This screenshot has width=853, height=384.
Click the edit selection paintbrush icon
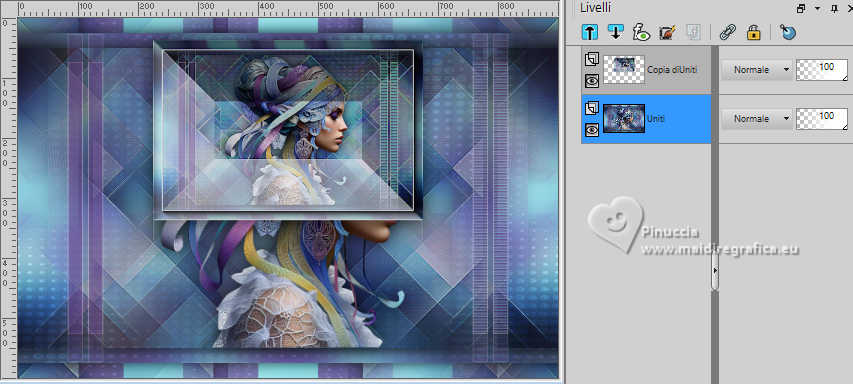[x=667, y=32]
